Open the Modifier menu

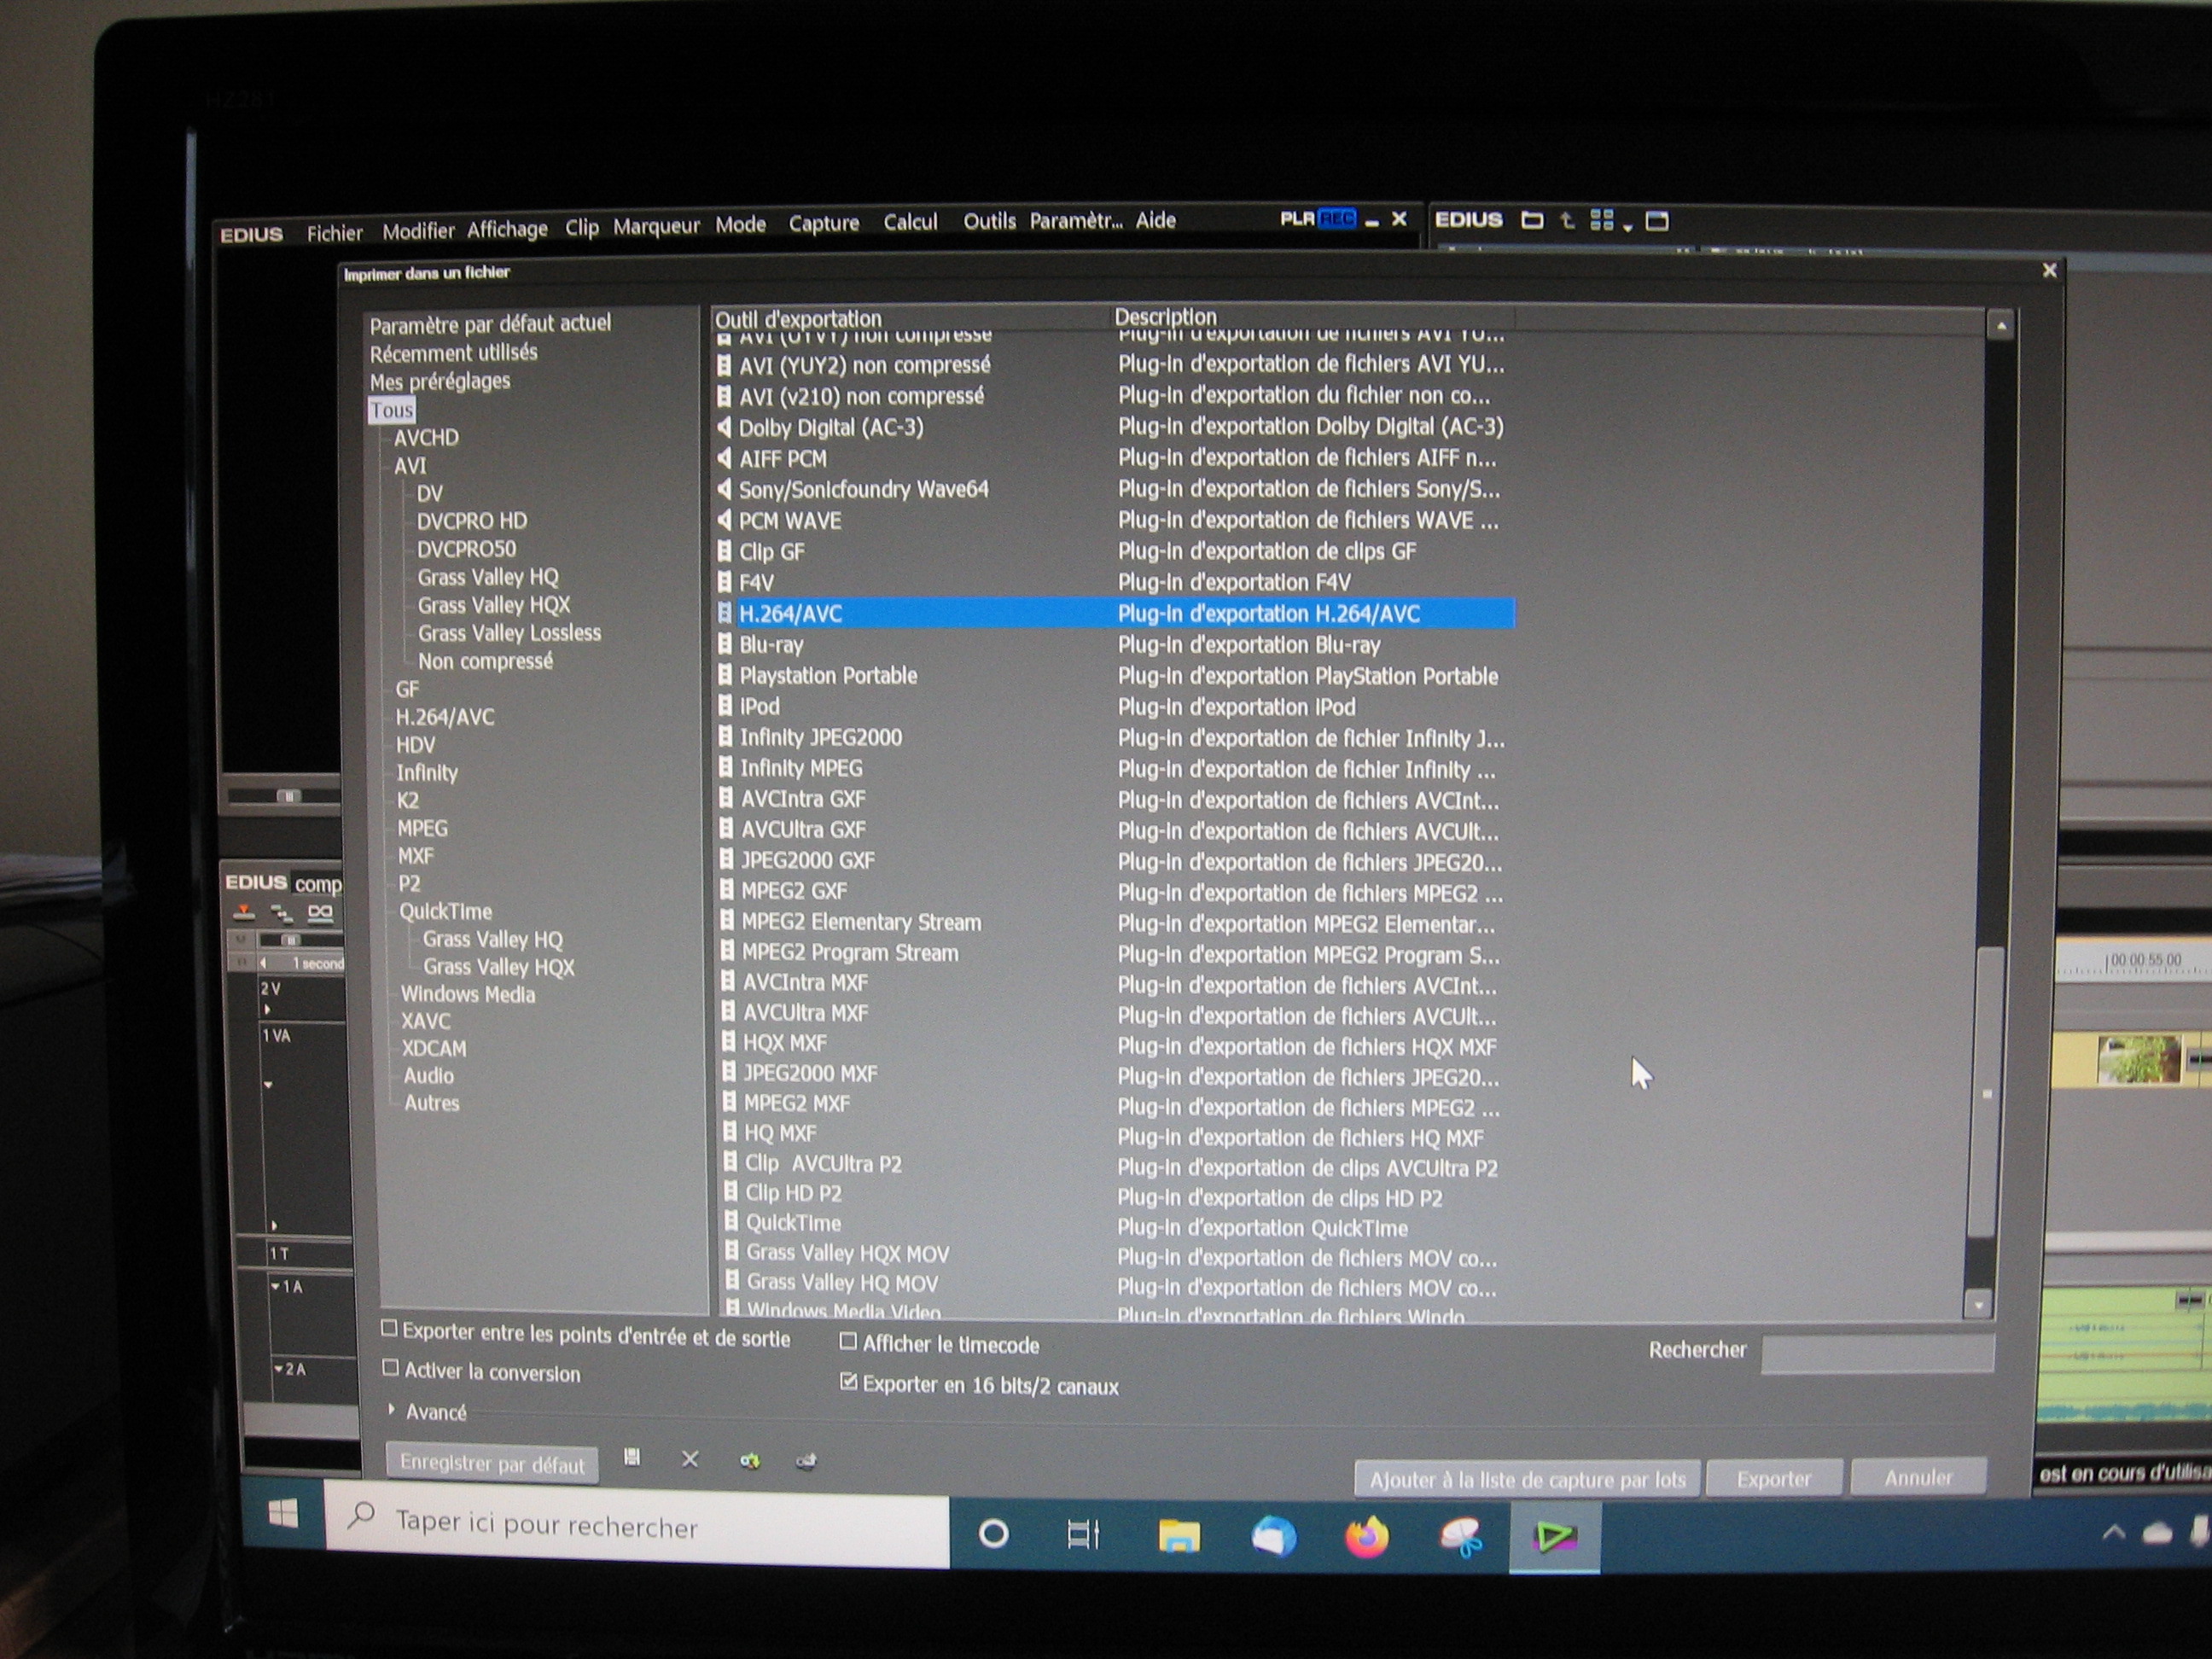(x=418, y=231)
